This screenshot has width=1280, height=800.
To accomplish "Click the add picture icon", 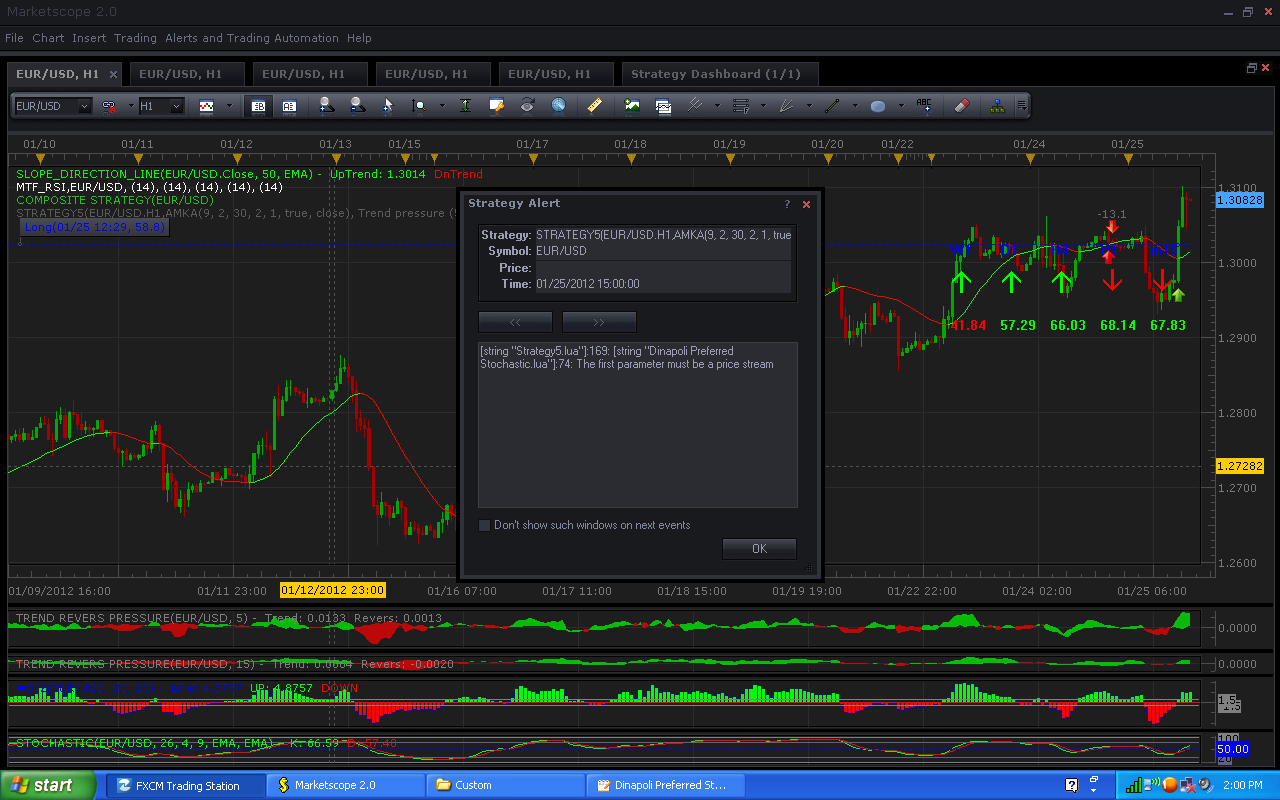I will (x=632, y=105).
